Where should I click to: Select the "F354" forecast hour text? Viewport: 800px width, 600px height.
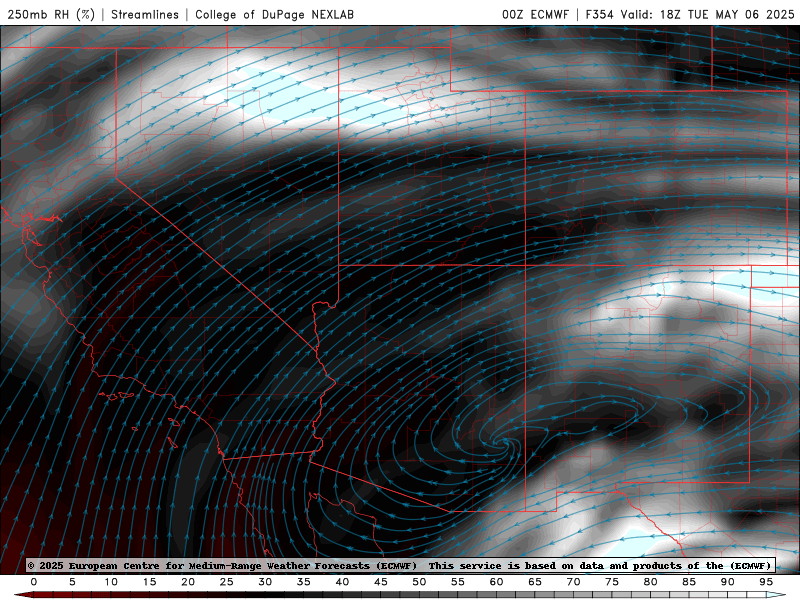[x=599, y=14]
